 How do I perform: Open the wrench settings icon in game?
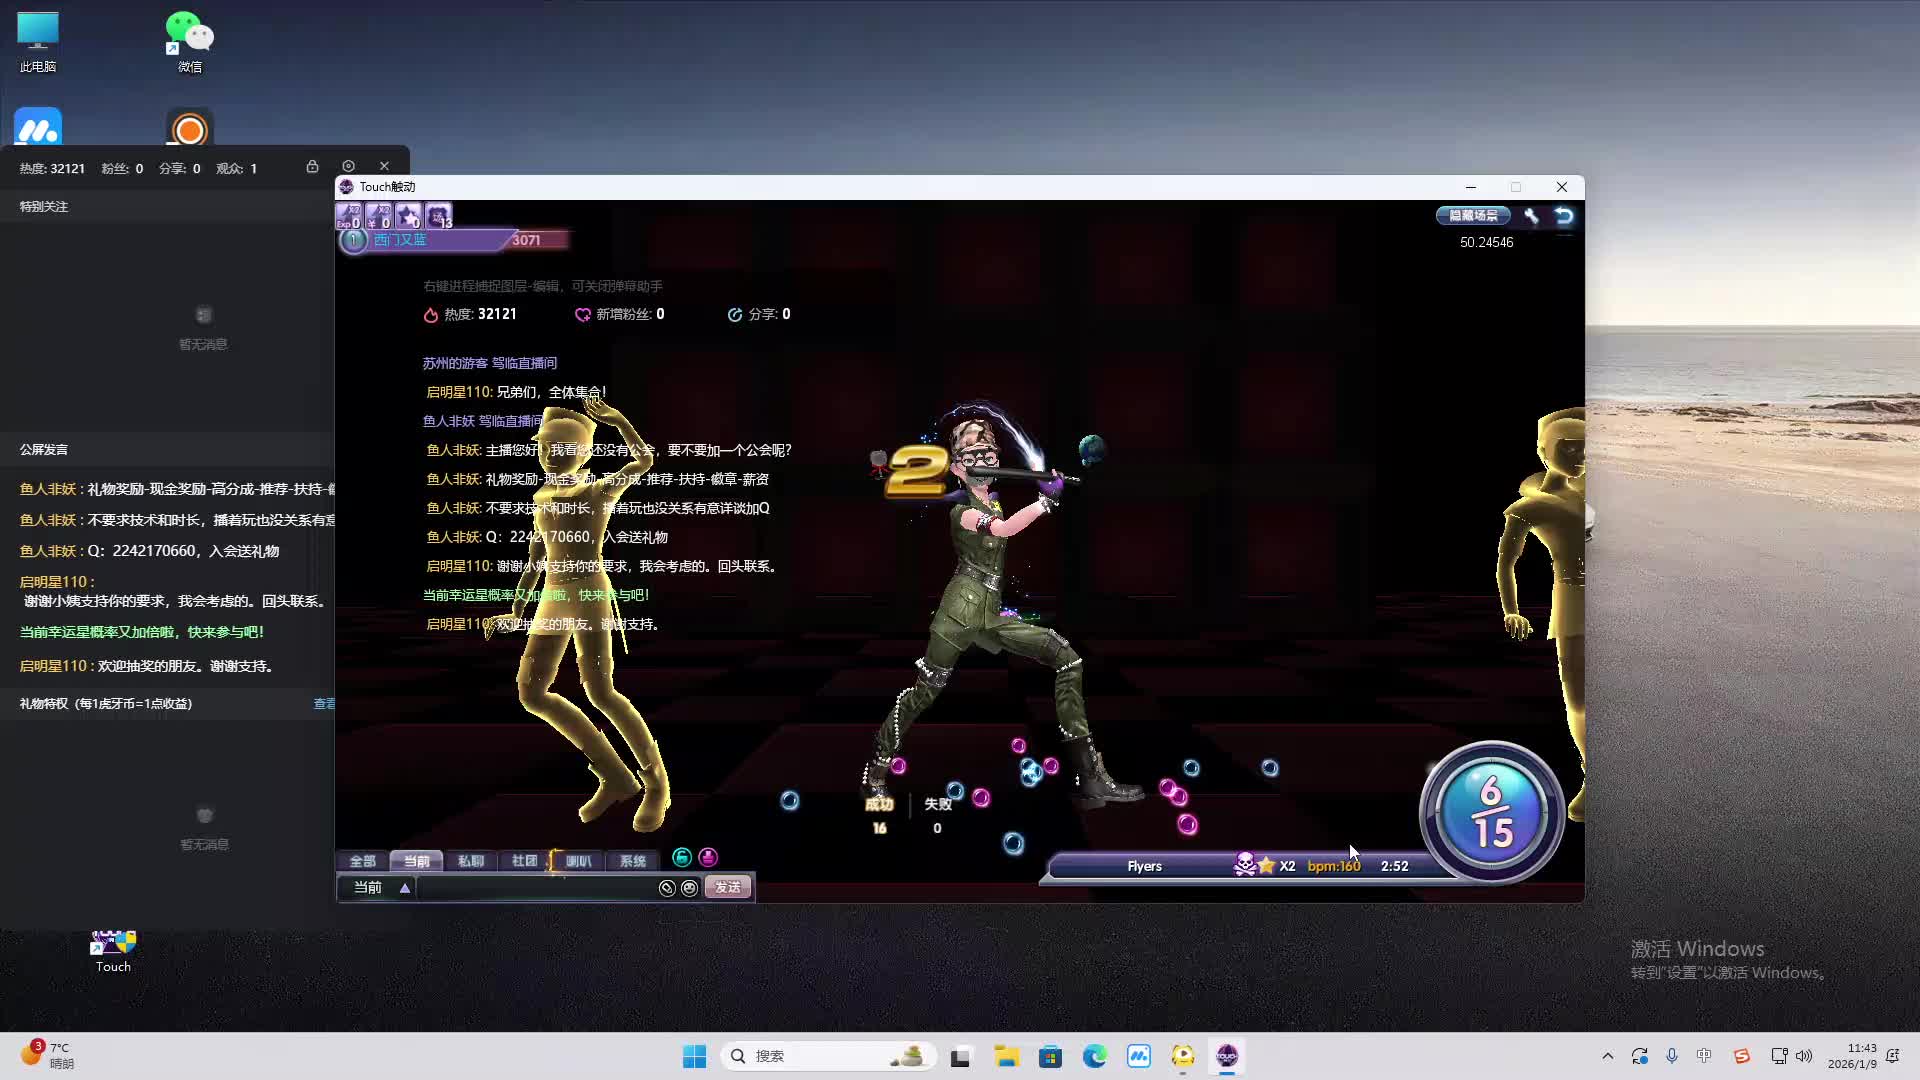click(1531, 216)
